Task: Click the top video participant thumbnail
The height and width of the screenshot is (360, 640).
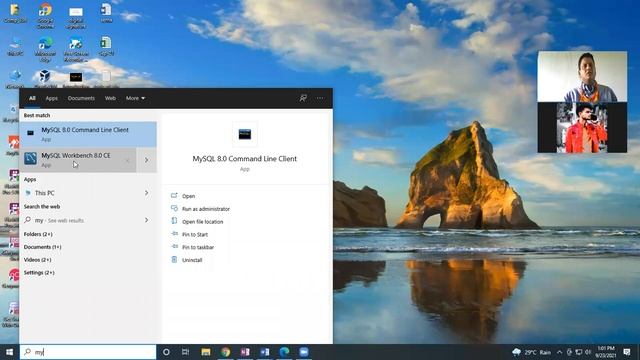Action: coord(582,76)
